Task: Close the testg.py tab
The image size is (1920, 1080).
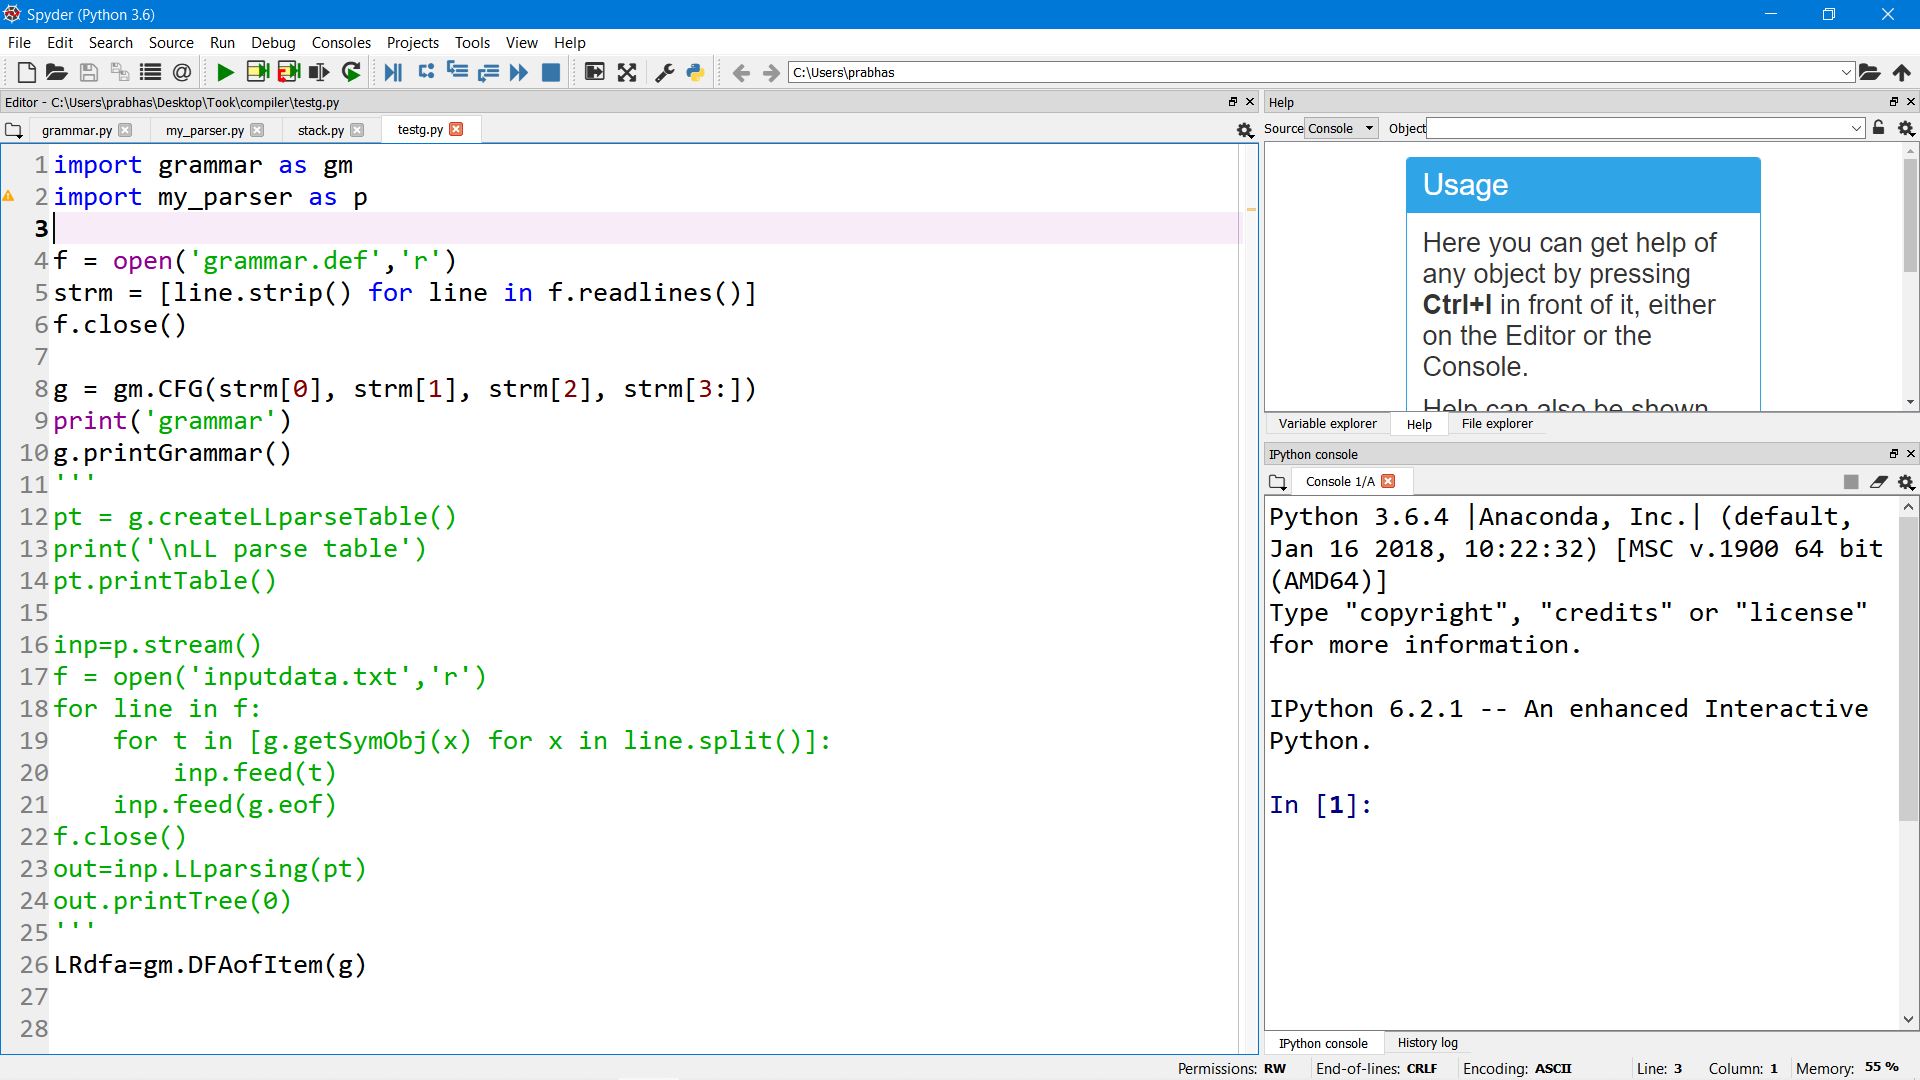Action: coord(456,129)
